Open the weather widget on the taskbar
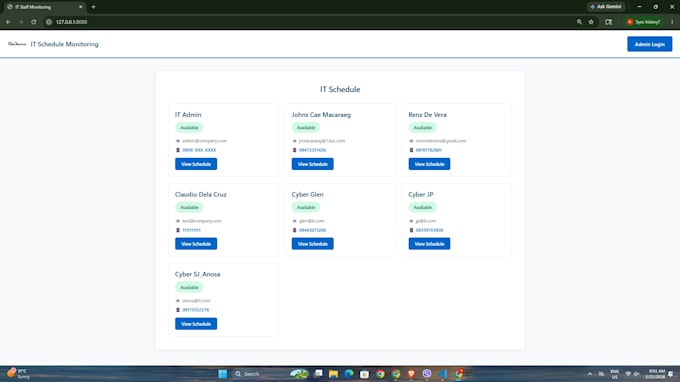680x382 pixels. (18, 374)
